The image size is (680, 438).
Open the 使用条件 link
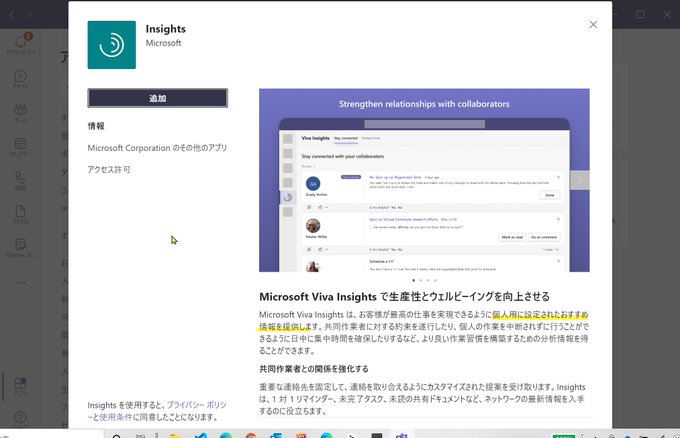click(116, 417)
